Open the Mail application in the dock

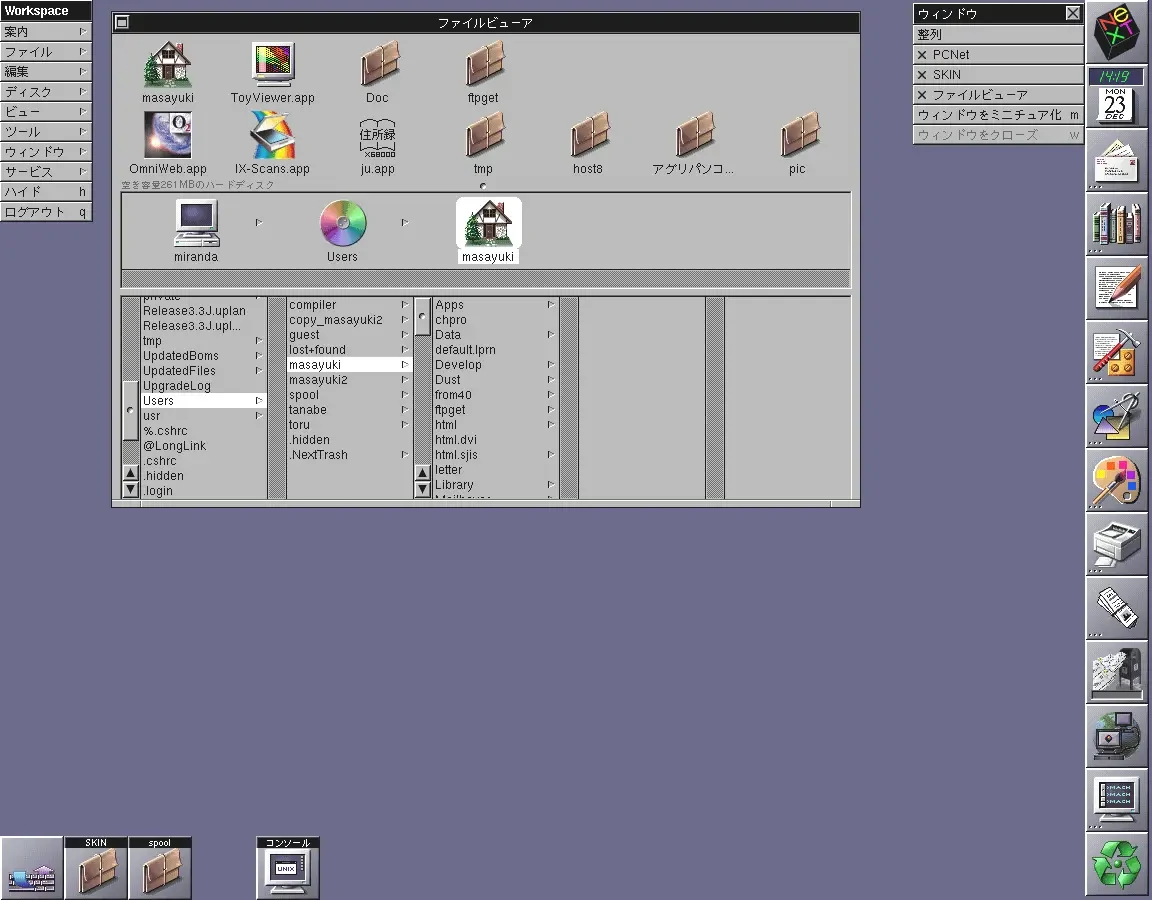point(1116,162)
